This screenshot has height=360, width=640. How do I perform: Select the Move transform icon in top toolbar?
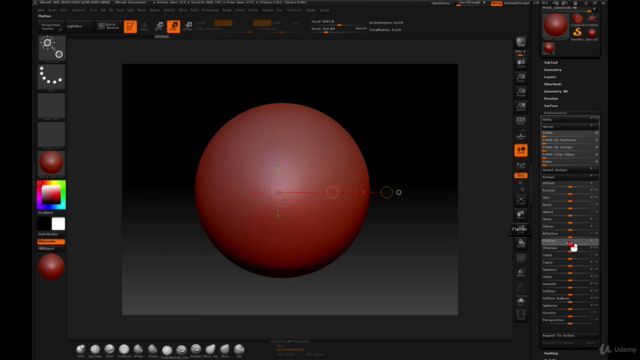click(159, 27)
